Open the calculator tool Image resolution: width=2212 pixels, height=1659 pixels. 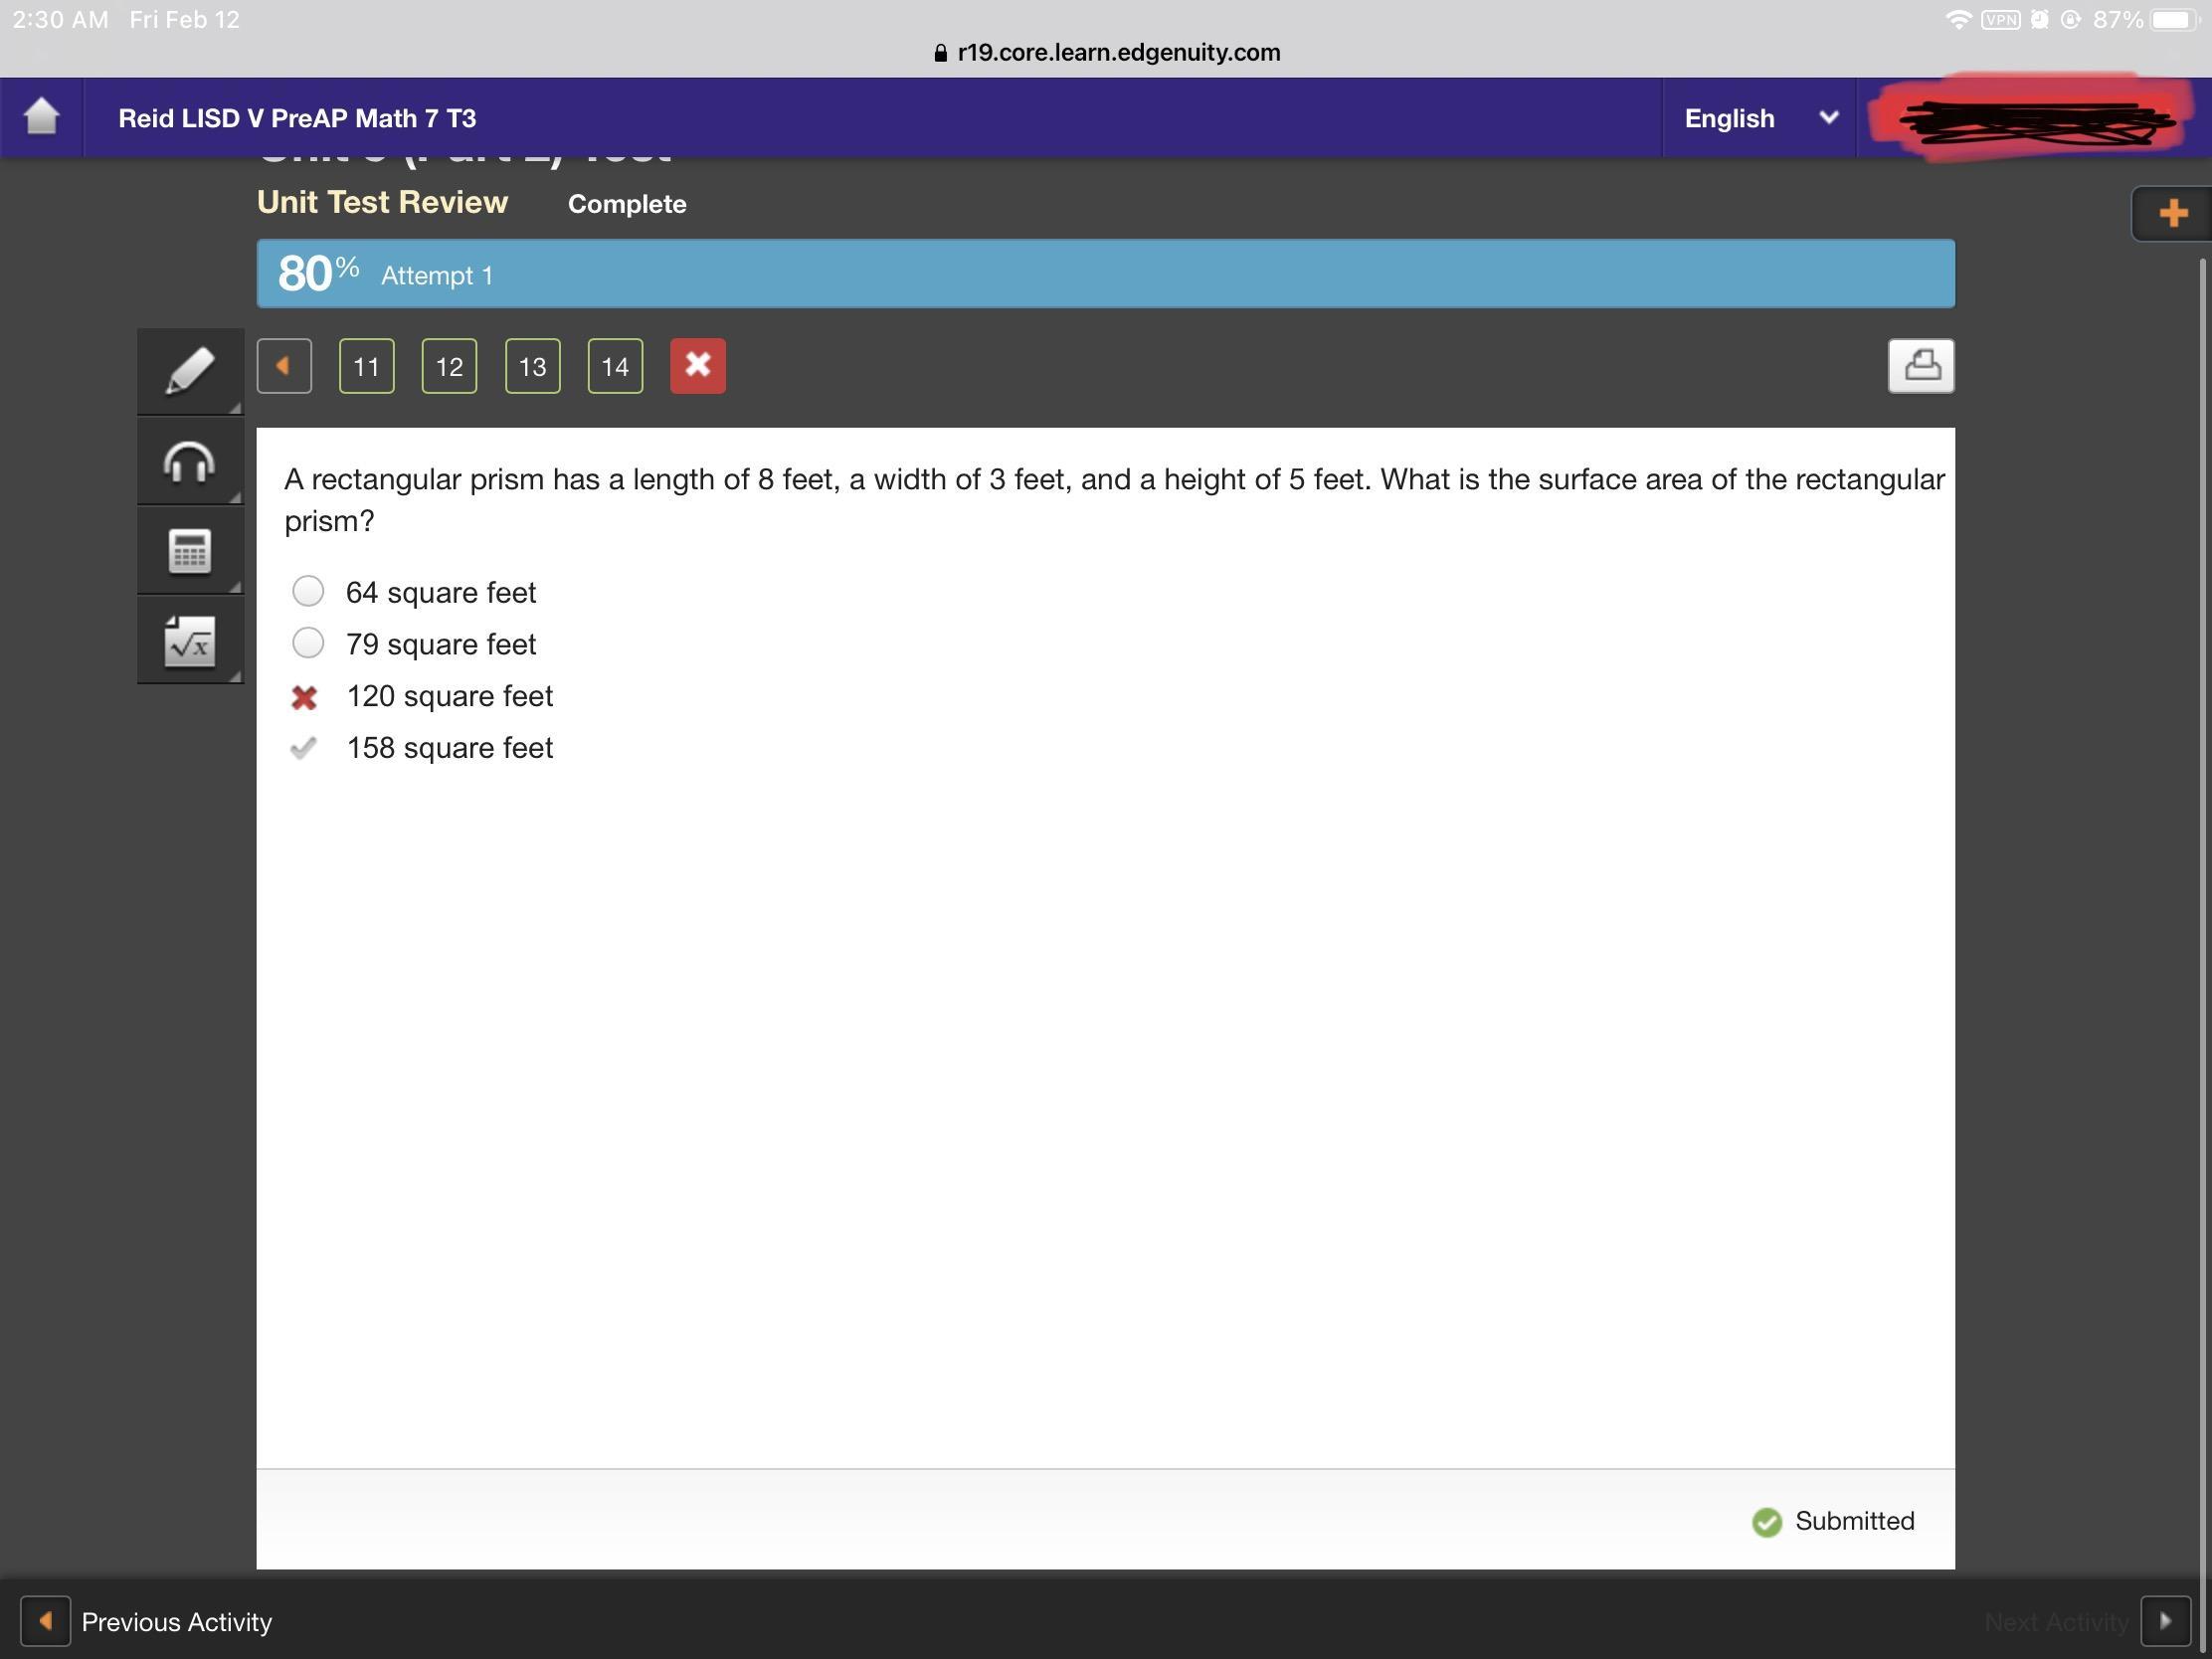[x=189, y=551]
